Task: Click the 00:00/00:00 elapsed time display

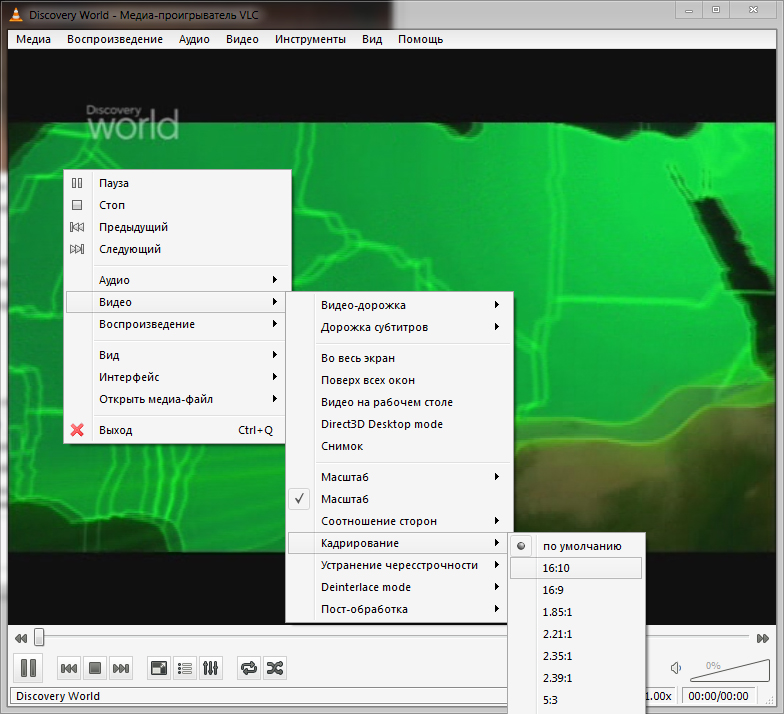Action: coord(718,696)
